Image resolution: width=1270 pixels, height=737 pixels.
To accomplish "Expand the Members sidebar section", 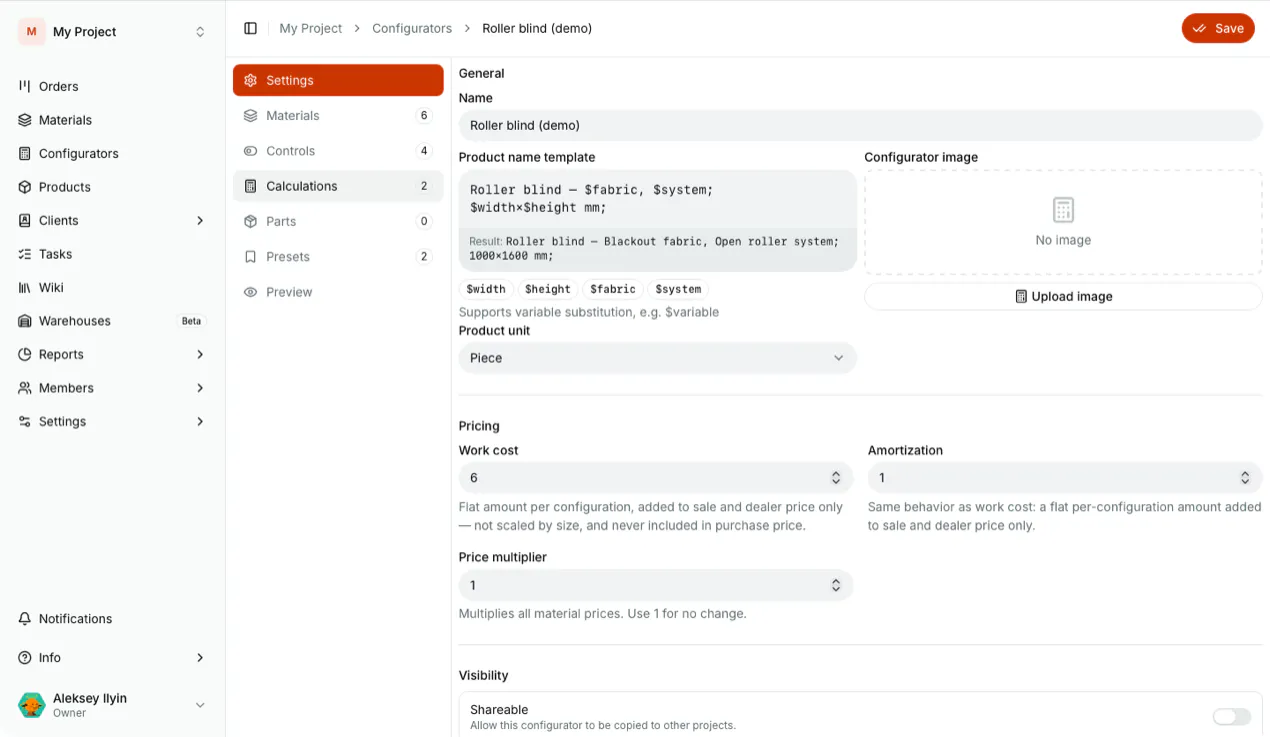I will coord(200,388).
